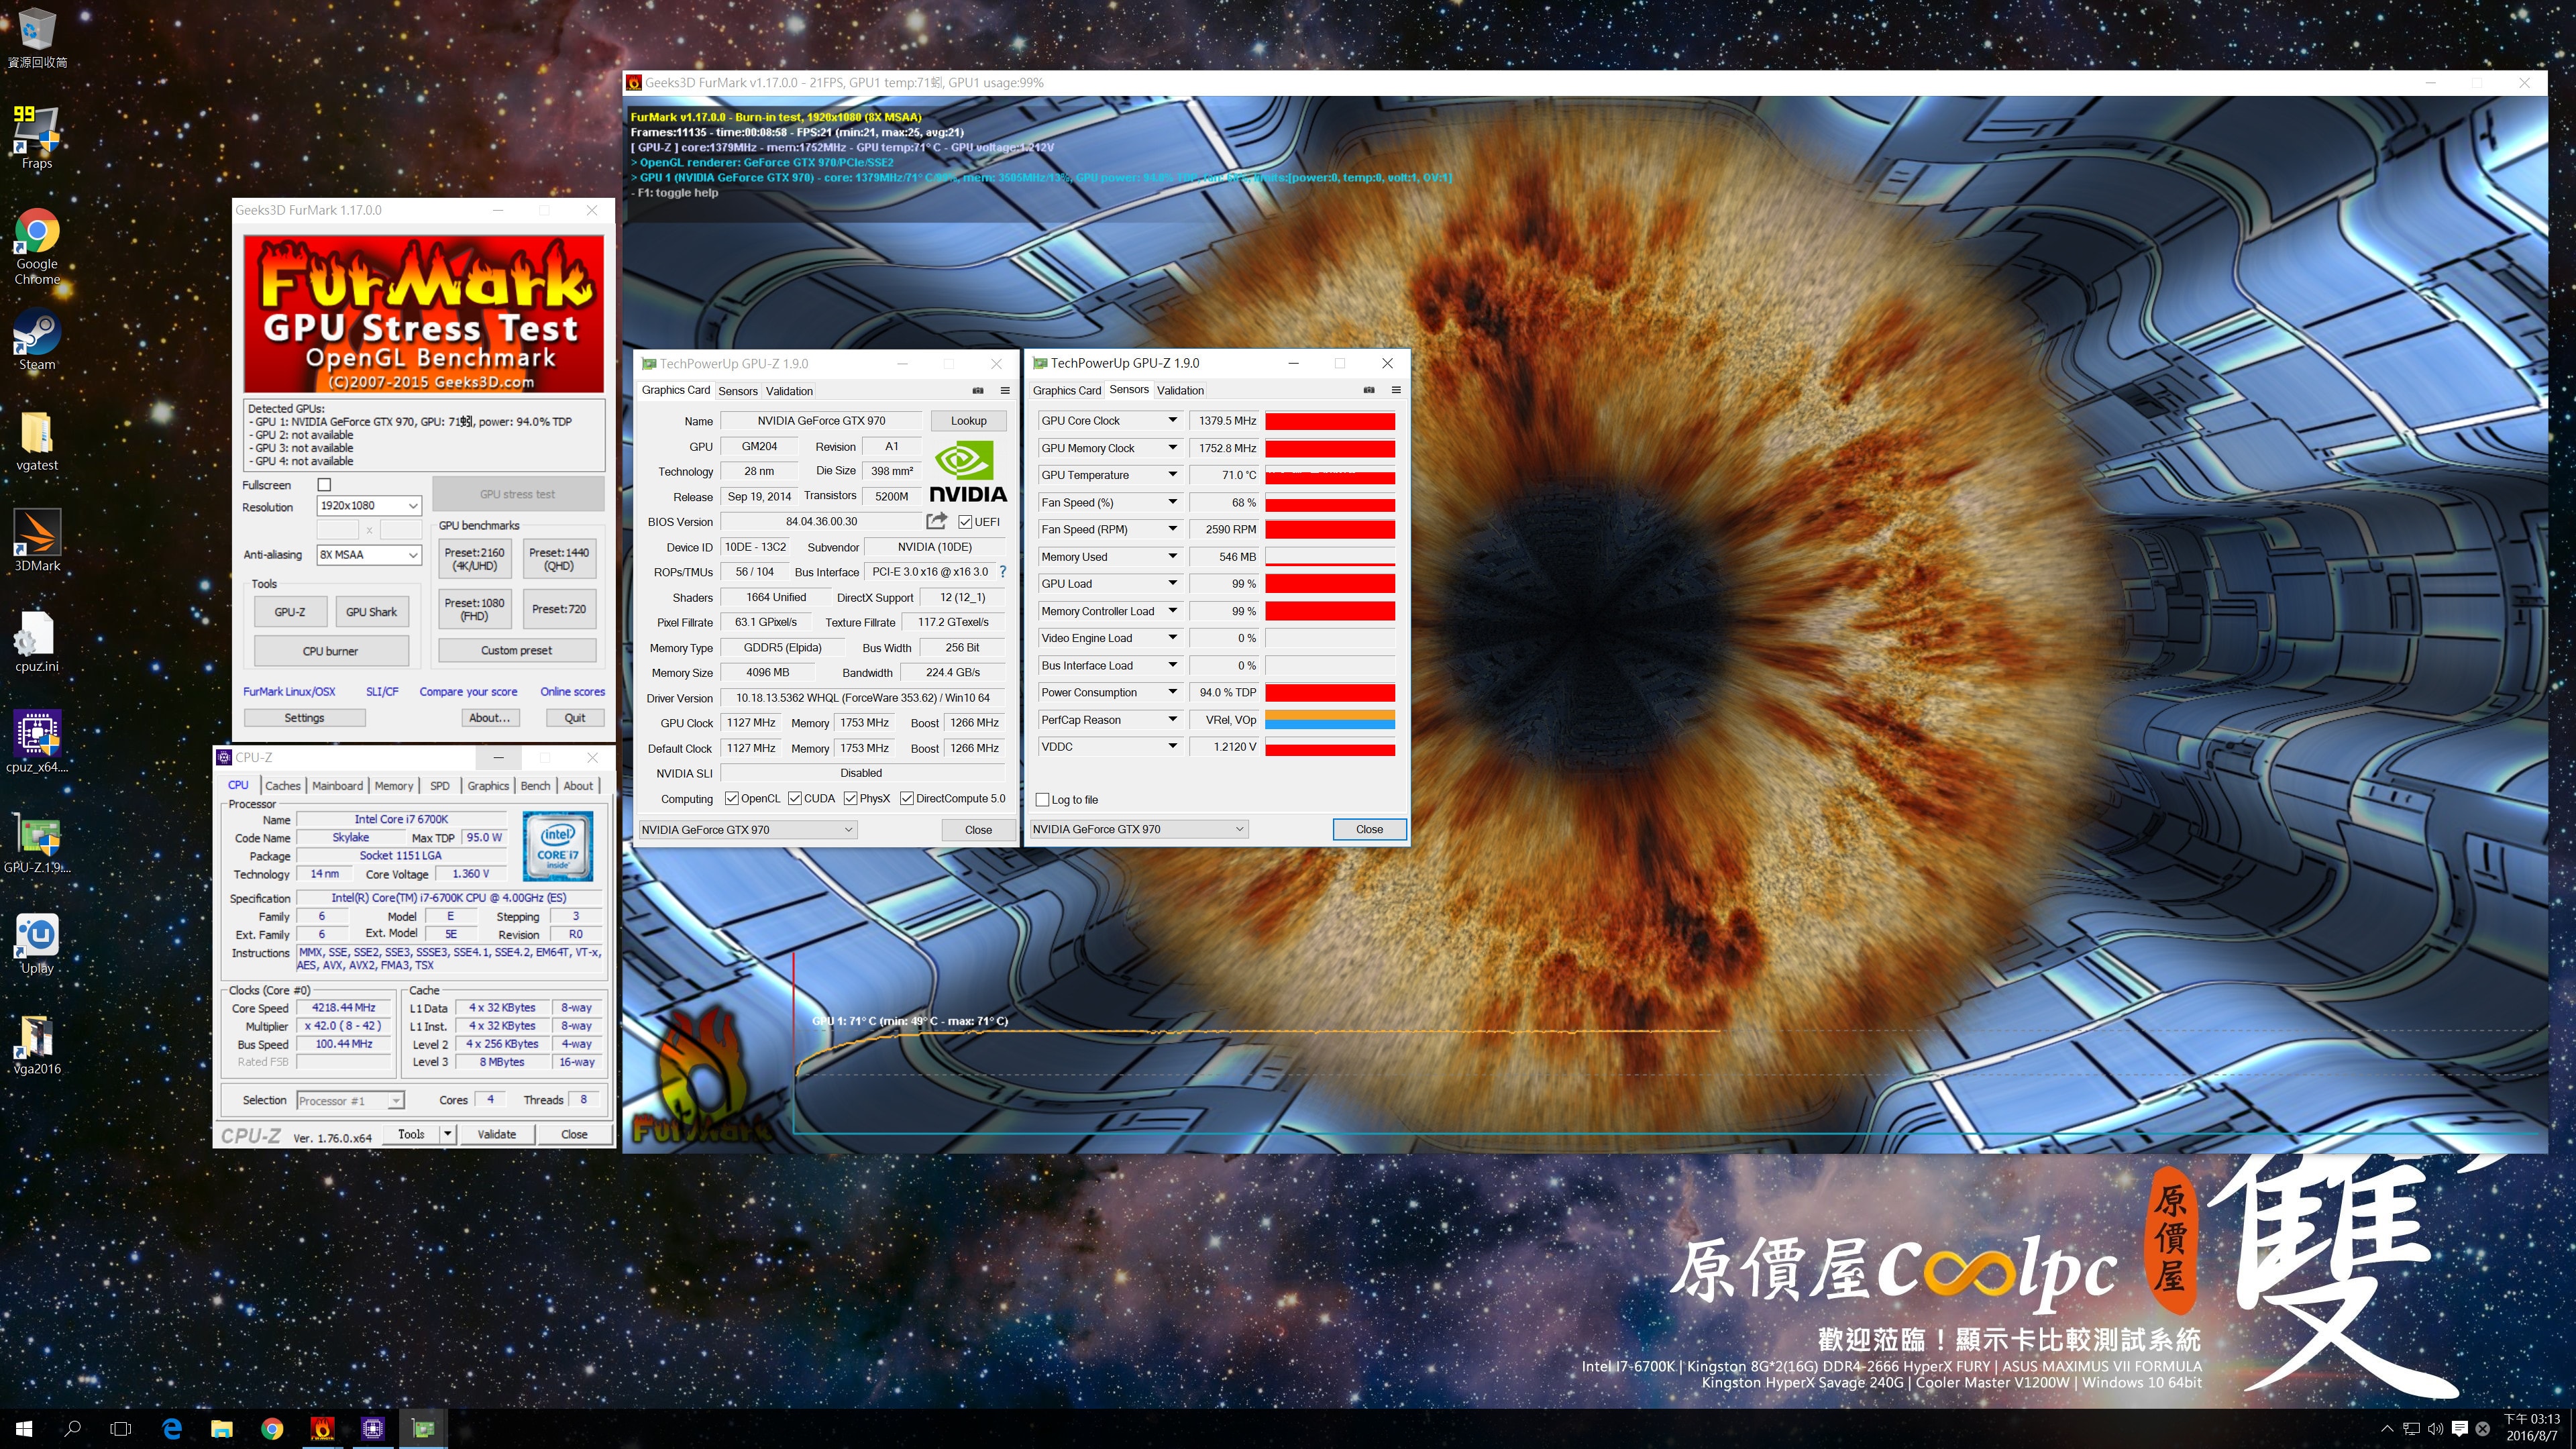Click the PerfCap Reason colored bar

click(x=1330, y=720)
